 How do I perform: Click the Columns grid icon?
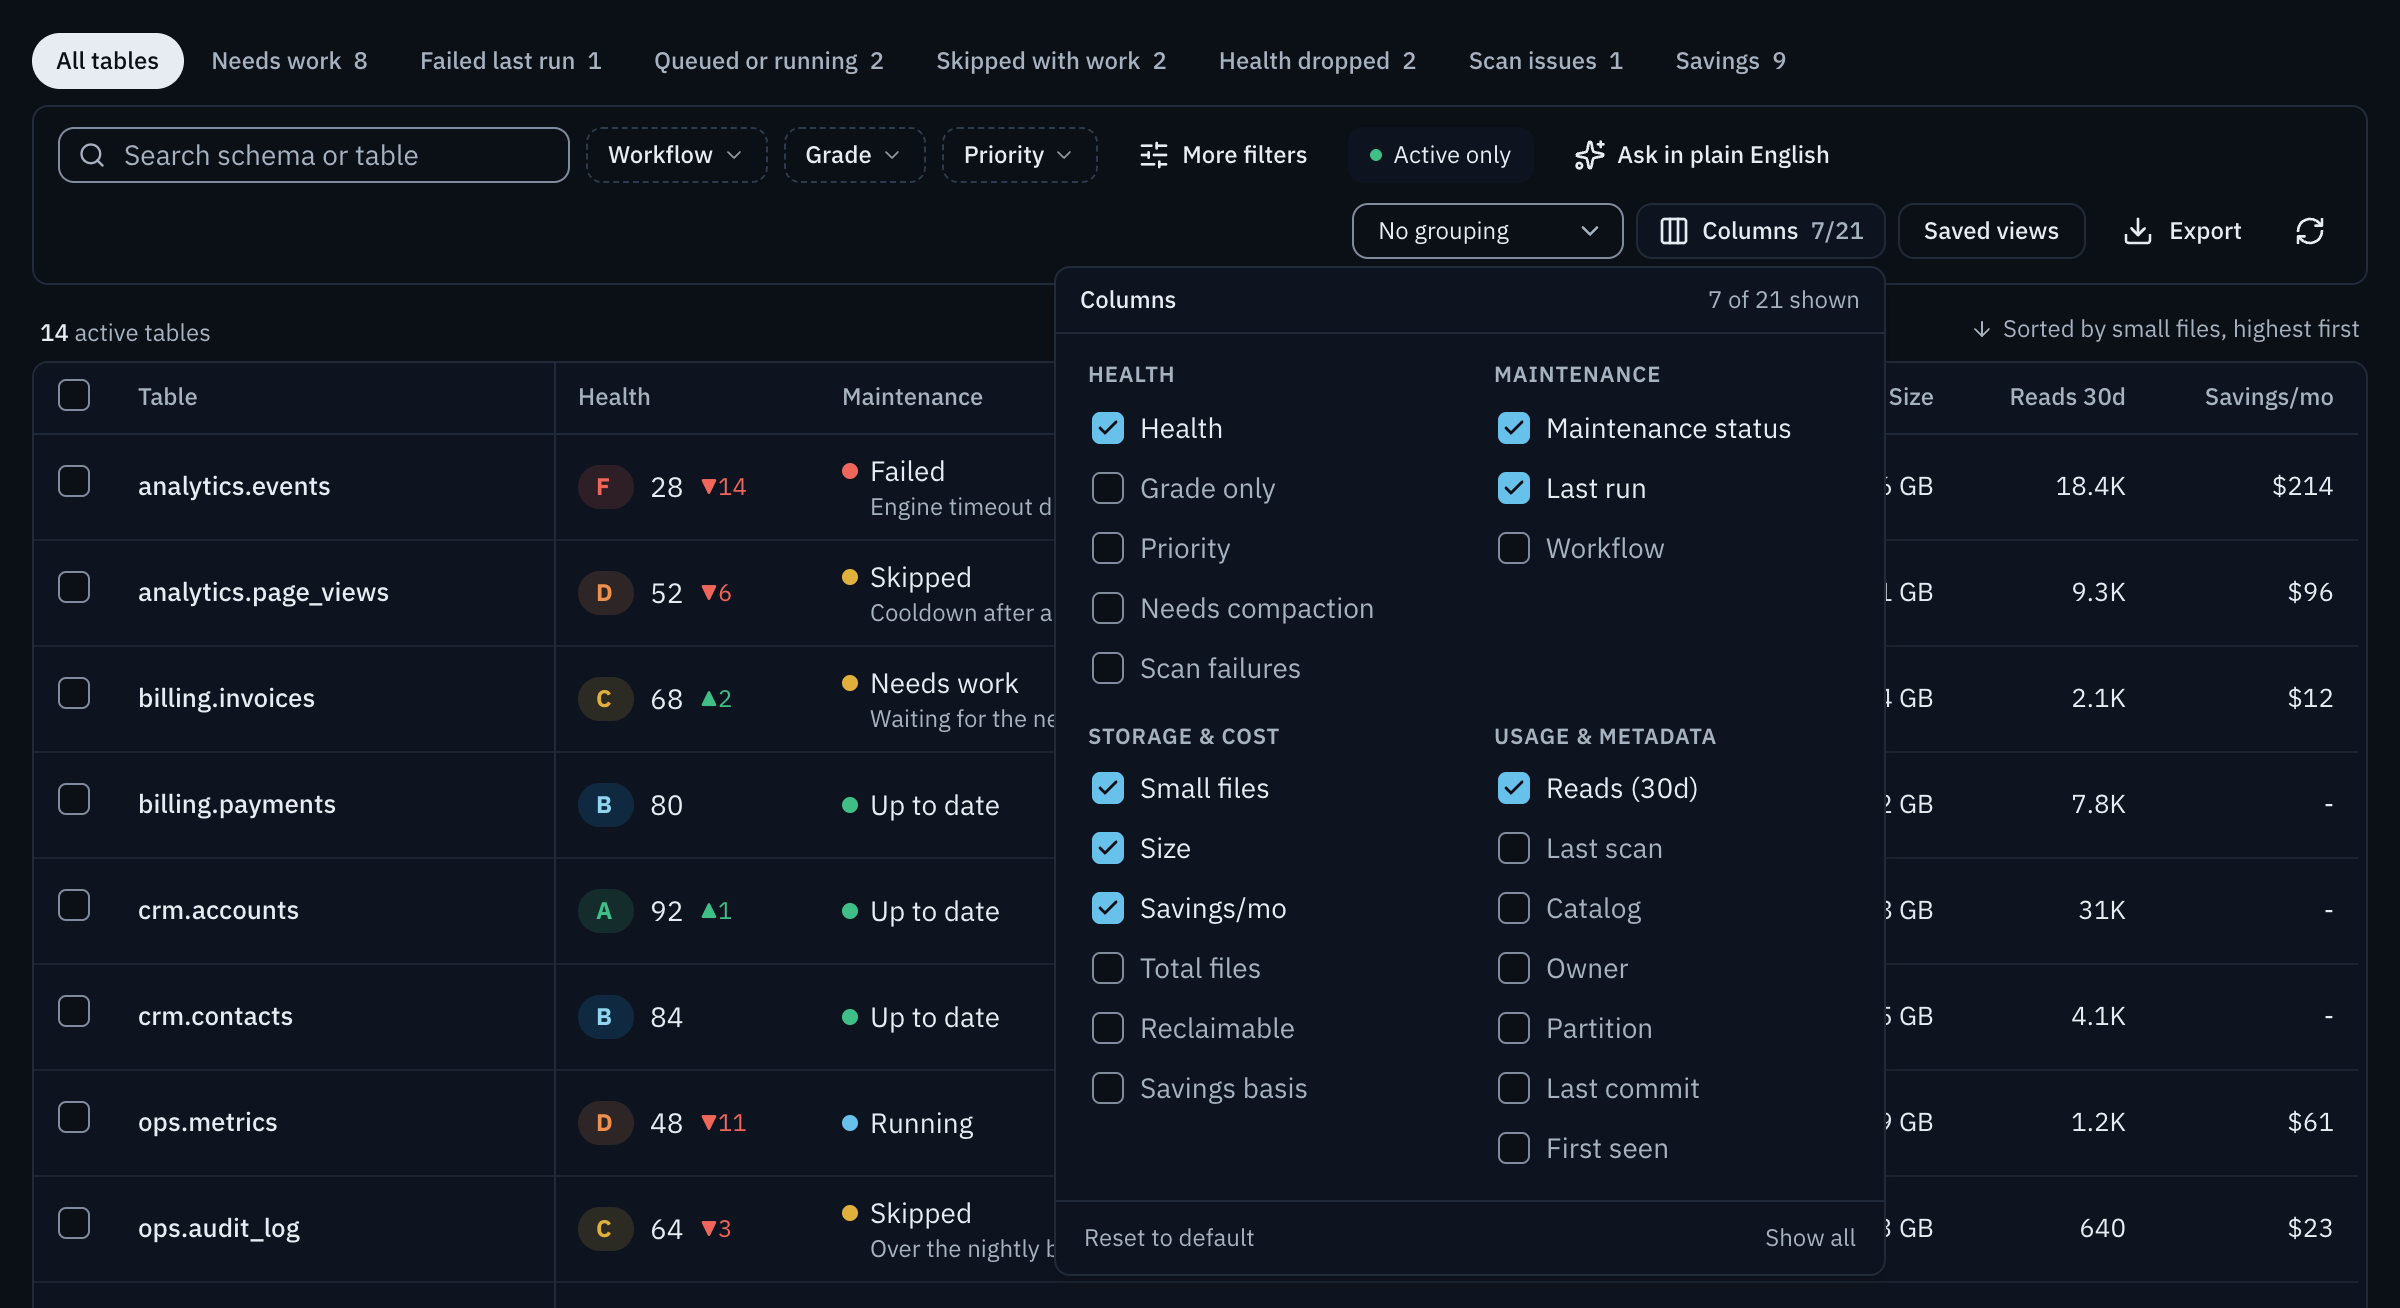coord(1673,231)
